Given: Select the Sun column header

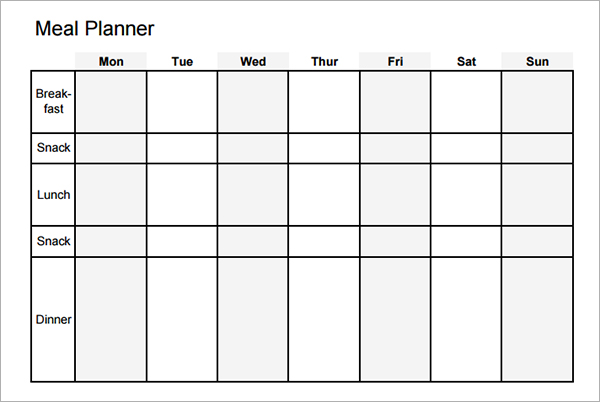Looking at the screenshot, I should click(x=537, y=62).
